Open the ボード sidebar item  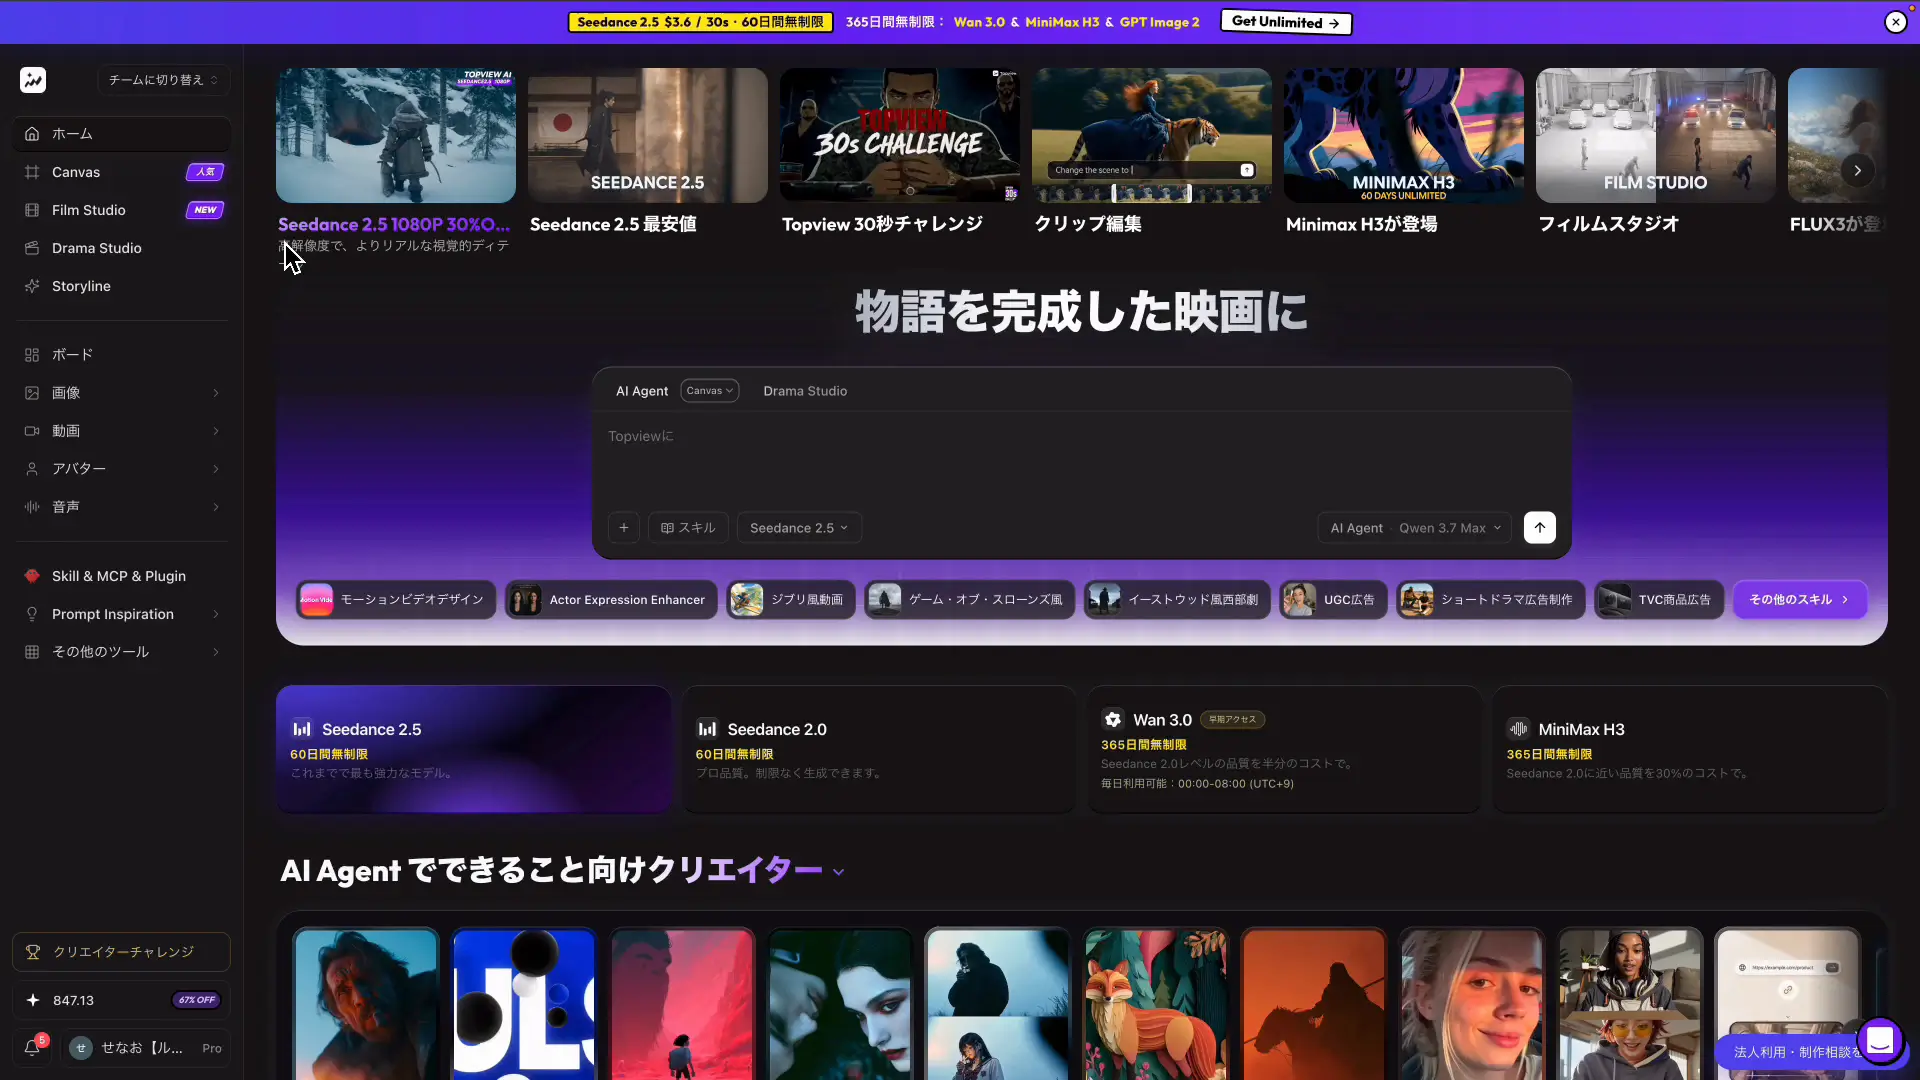[122, 355]
